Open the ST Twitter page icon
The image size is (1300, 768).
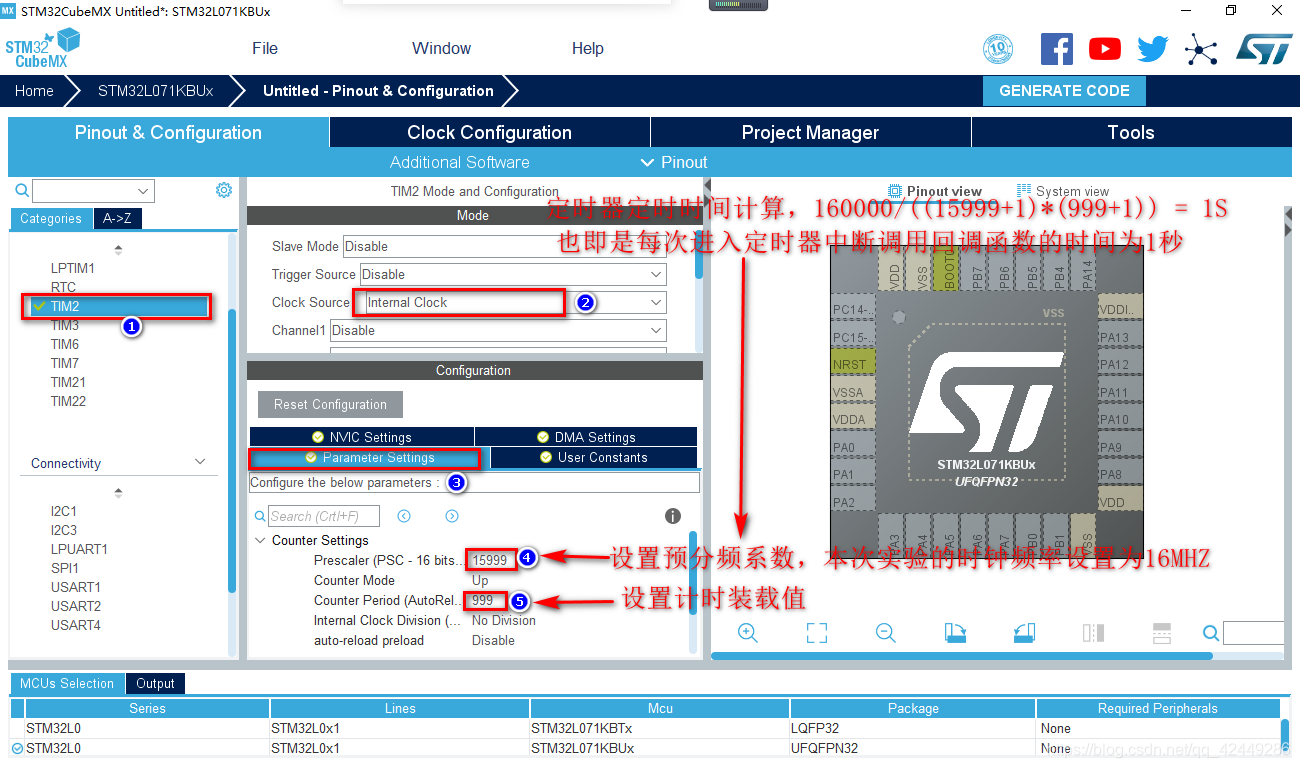coord(1152,48)
